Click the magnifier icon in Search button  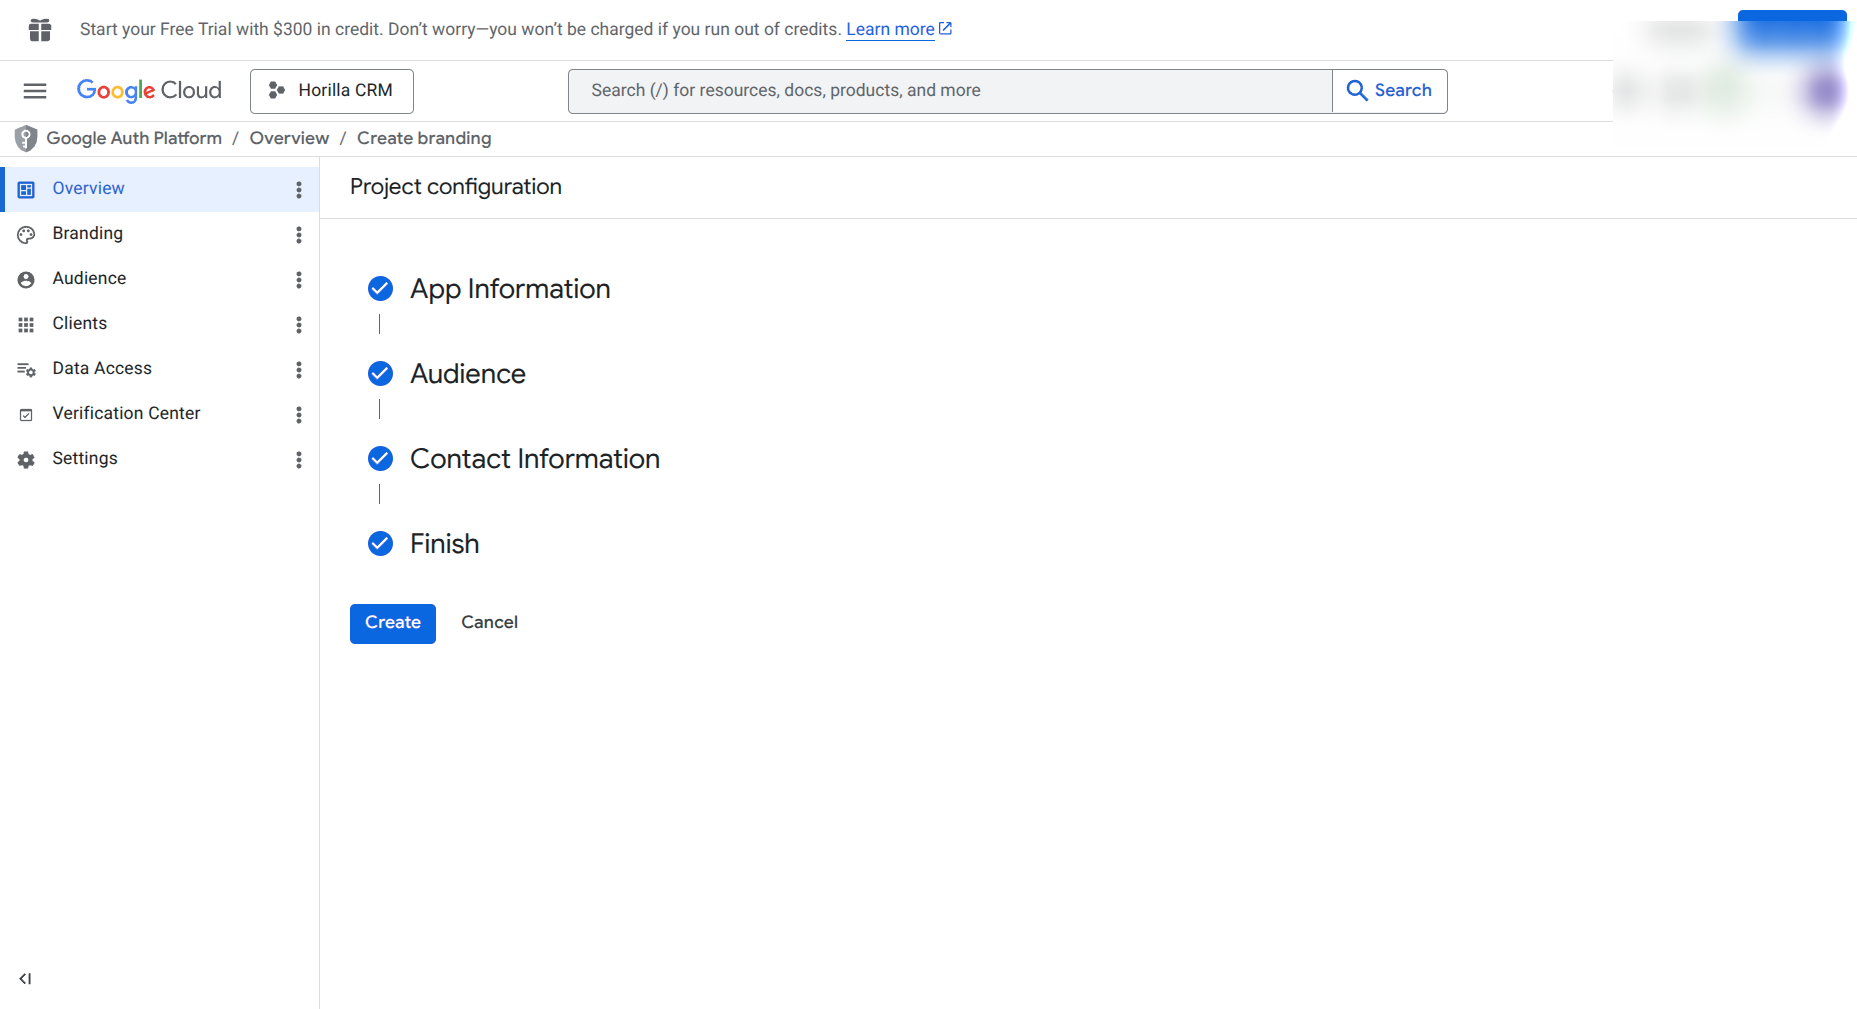[1356, 91]
